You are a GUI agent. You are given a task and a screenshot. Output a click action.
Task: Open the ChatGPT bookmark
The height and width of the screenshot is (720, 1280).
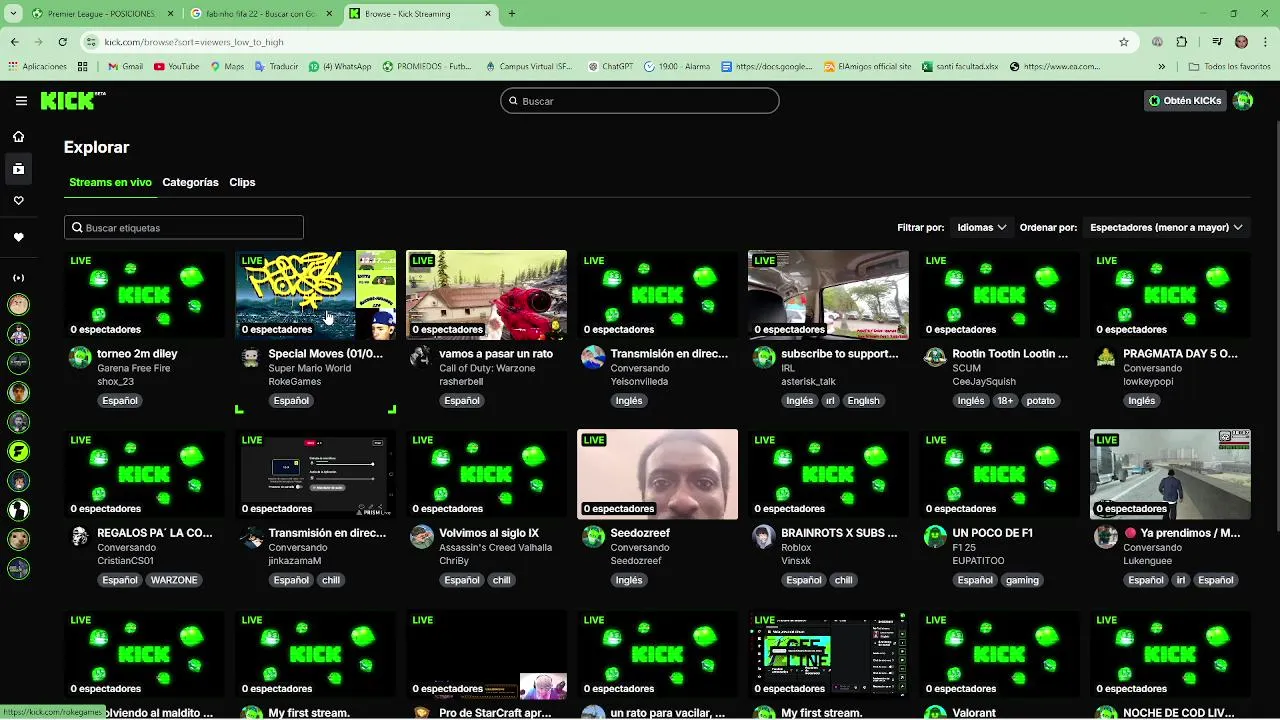point(611,67)
